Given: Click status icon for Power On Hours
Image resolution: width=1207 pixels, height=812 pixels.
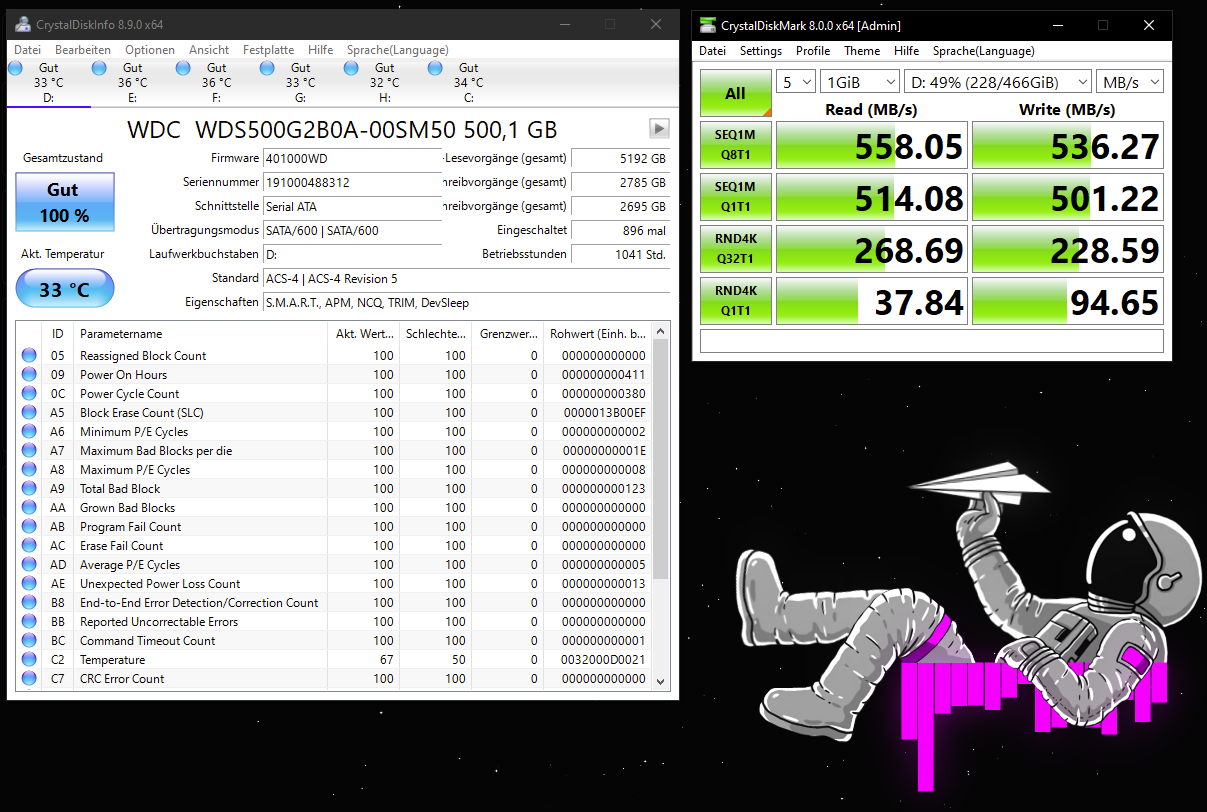Looking at the screenshot, I should (x=29, y=375).
